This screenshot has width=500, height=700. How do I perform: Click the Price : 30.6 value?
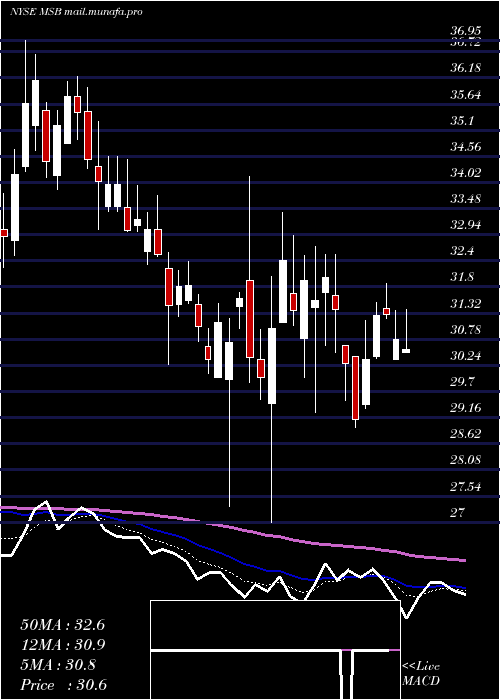63,685
